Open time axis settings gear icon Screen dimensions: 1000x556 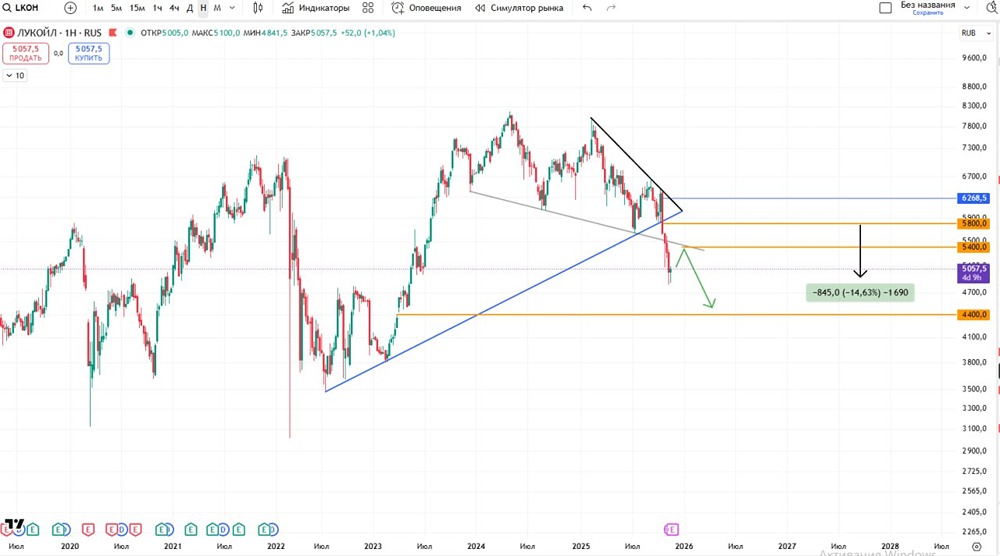(x=976, y=546)
